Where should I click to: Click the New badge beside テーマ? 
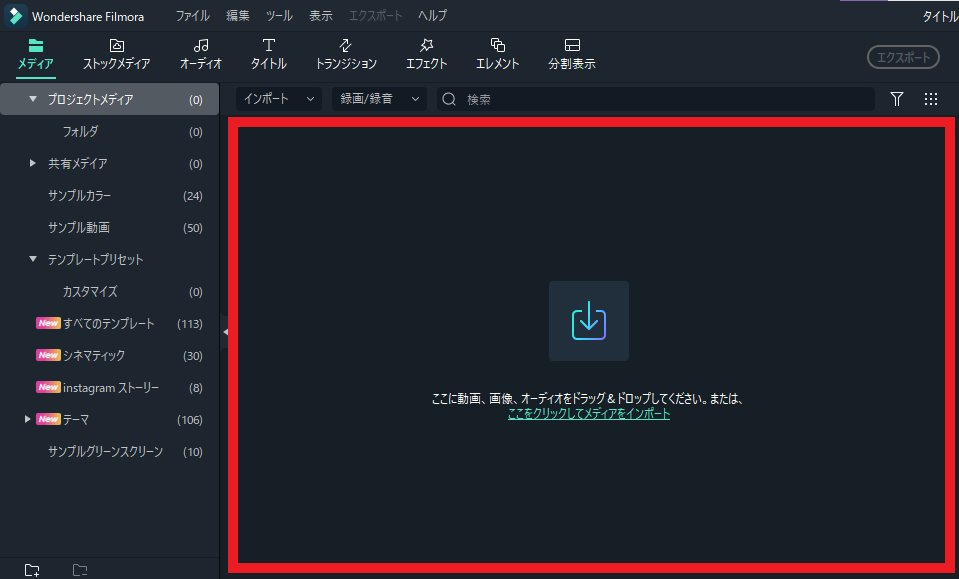tap(48, 419)
